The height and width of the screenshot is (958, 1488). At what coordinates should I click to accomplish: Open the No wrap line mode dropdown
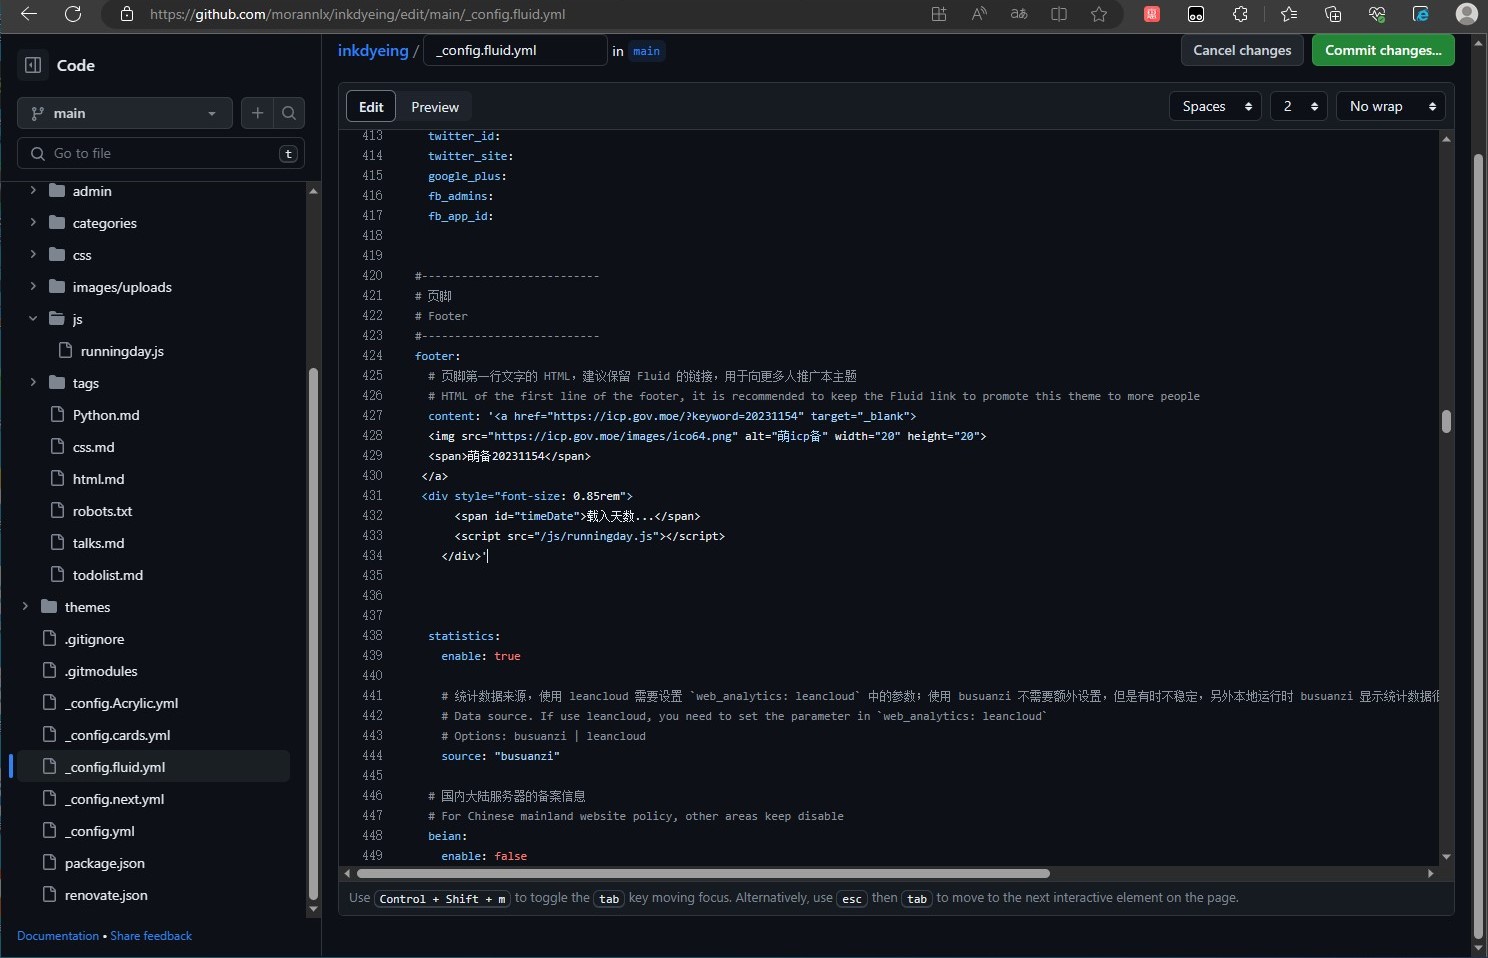coord(1391,106)
